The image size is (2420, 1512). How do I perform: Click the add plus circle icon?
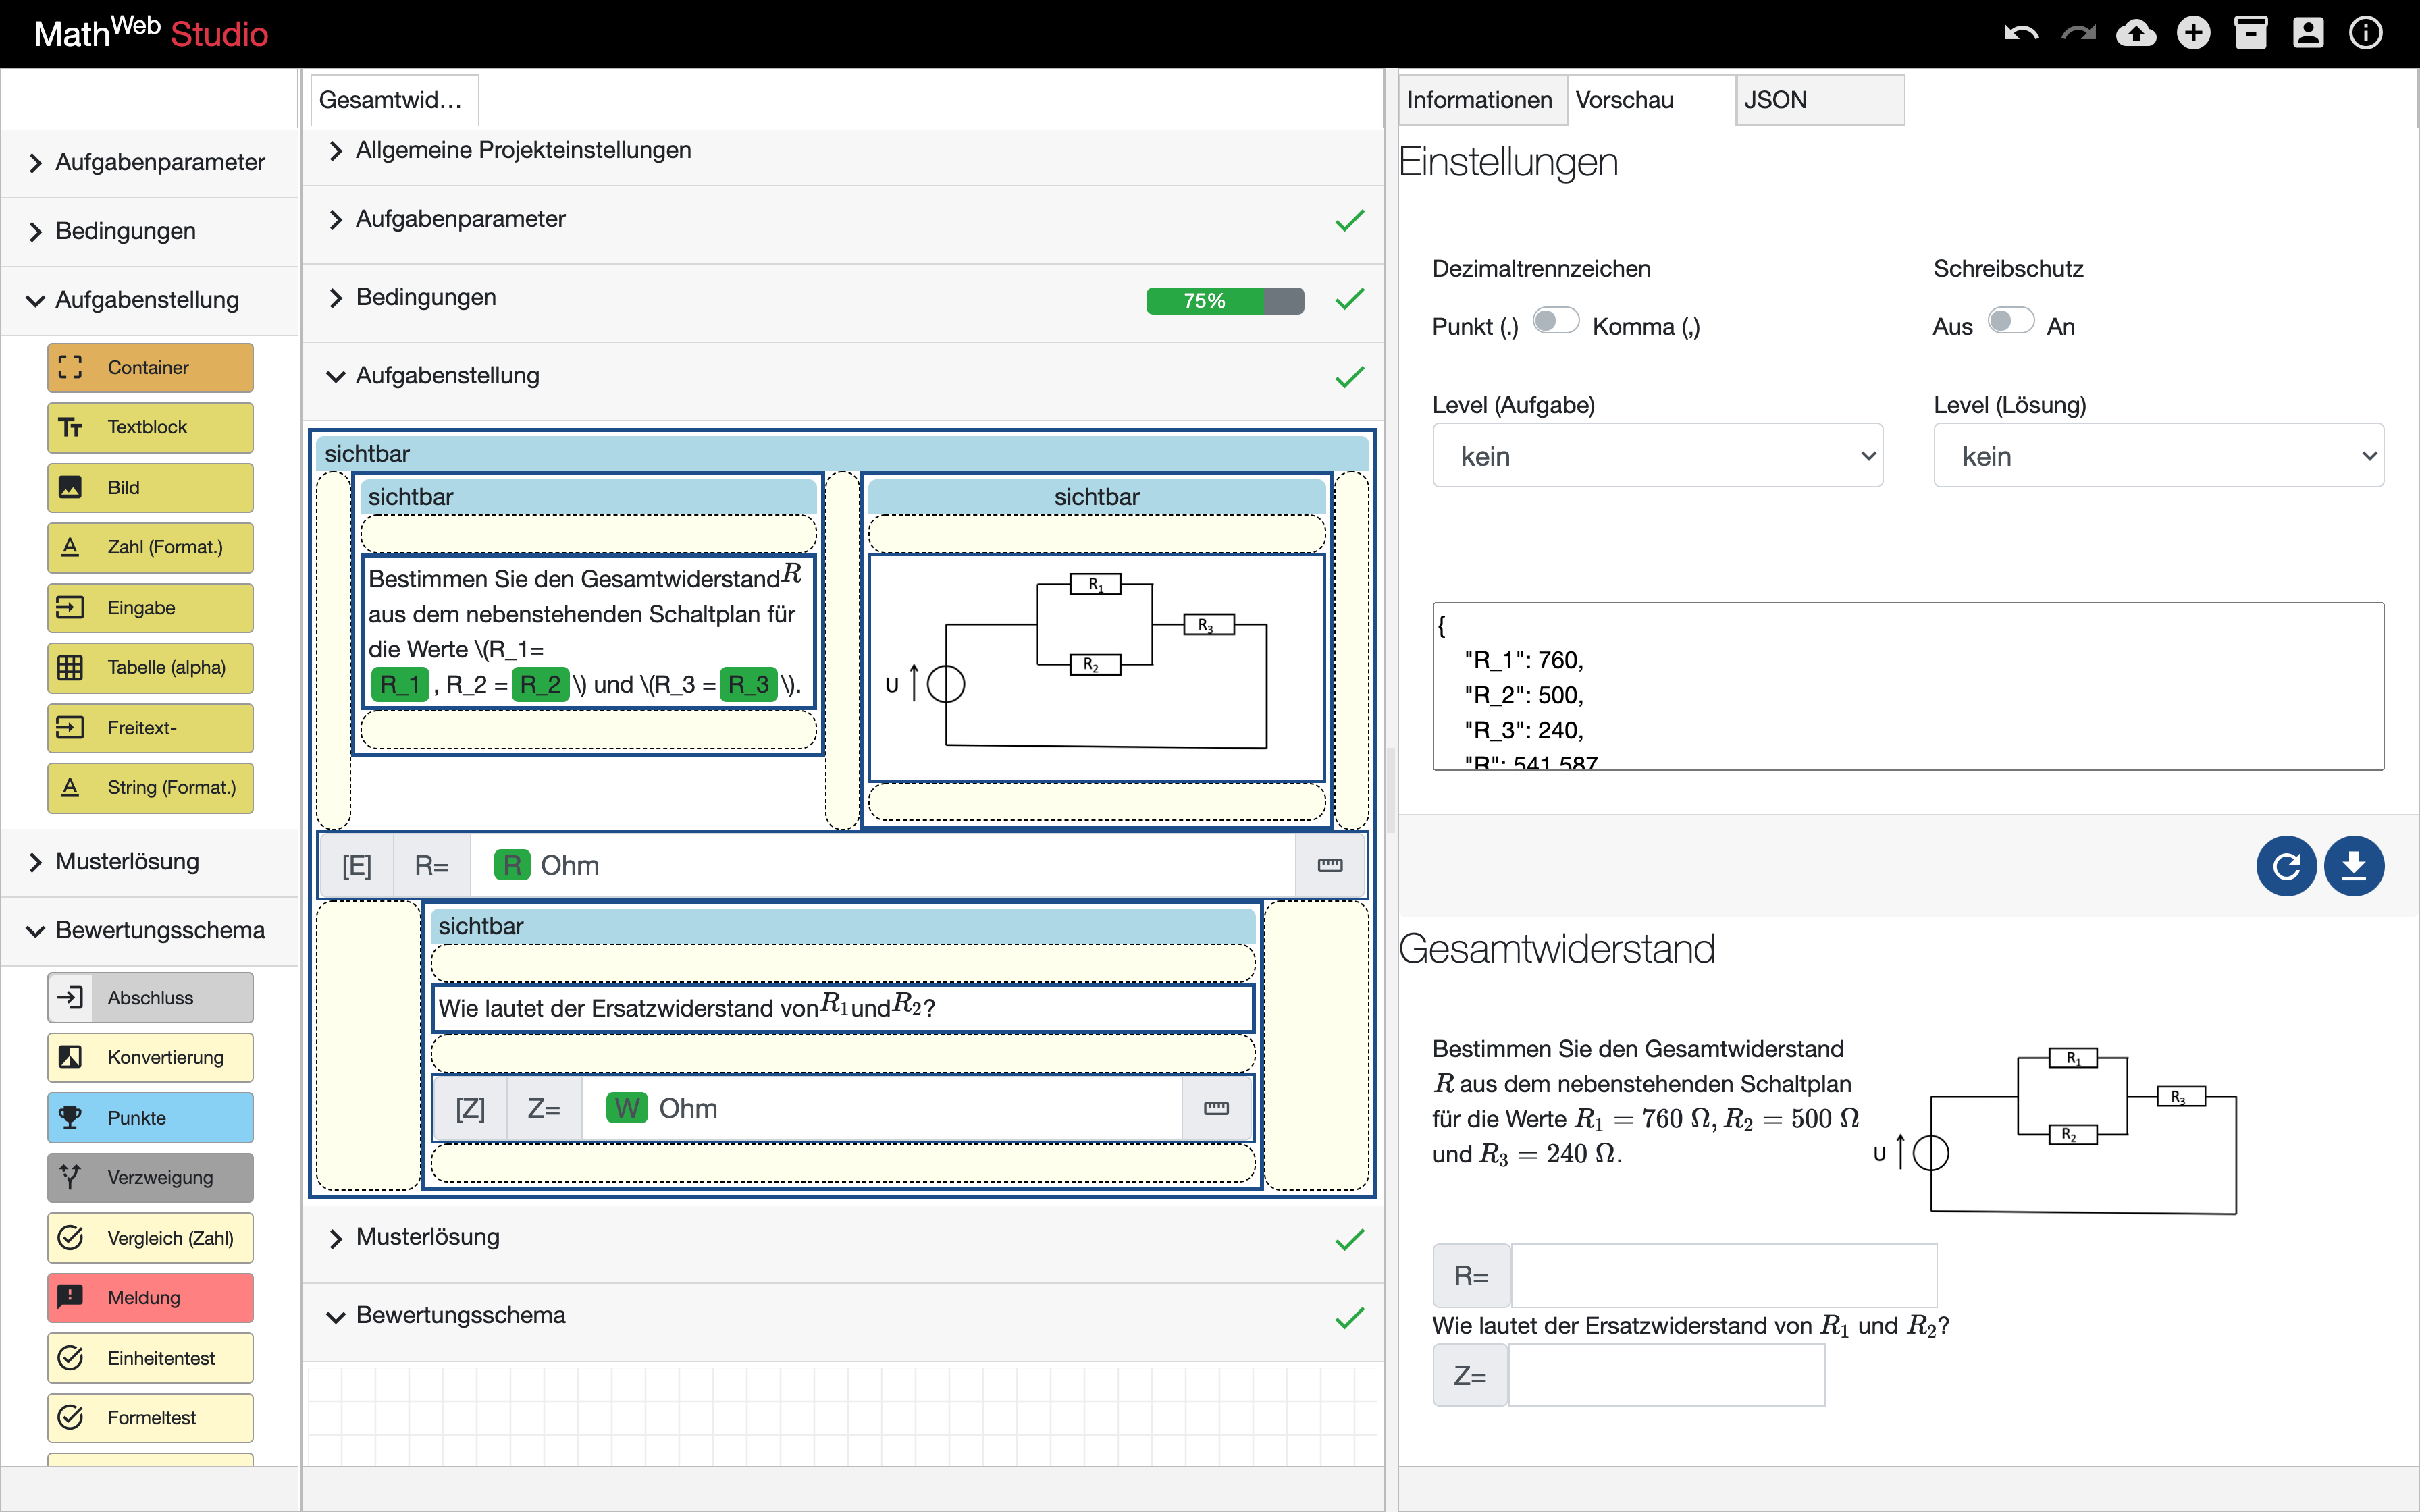pos(2194,33)
